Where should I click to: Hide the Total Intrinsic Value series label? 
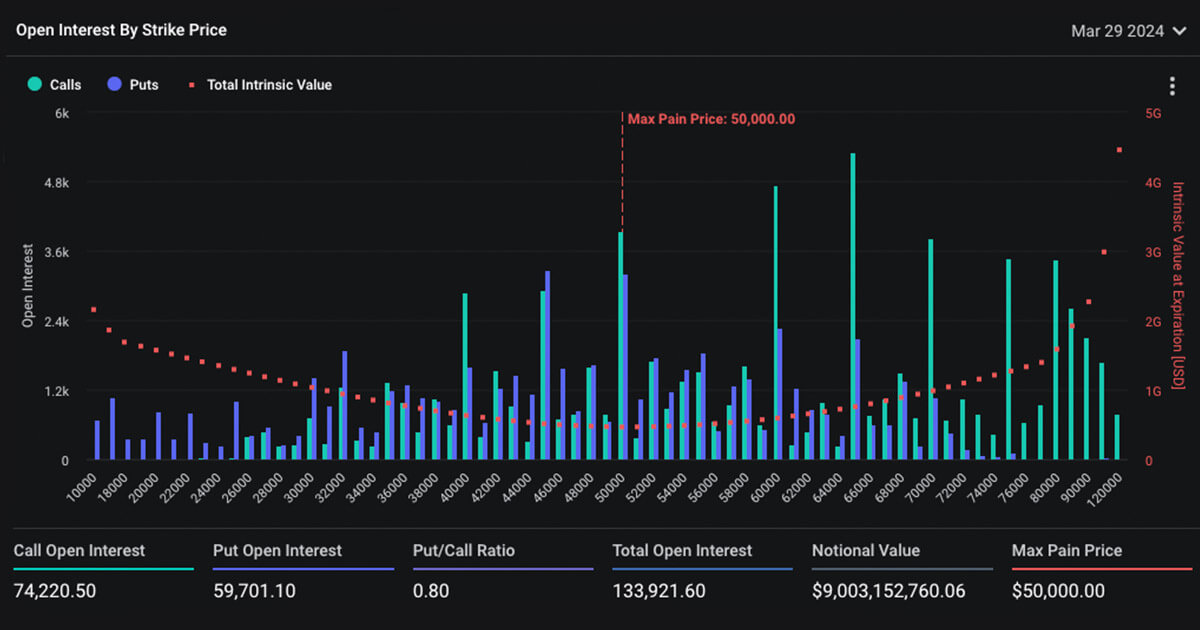click(269, 85)
